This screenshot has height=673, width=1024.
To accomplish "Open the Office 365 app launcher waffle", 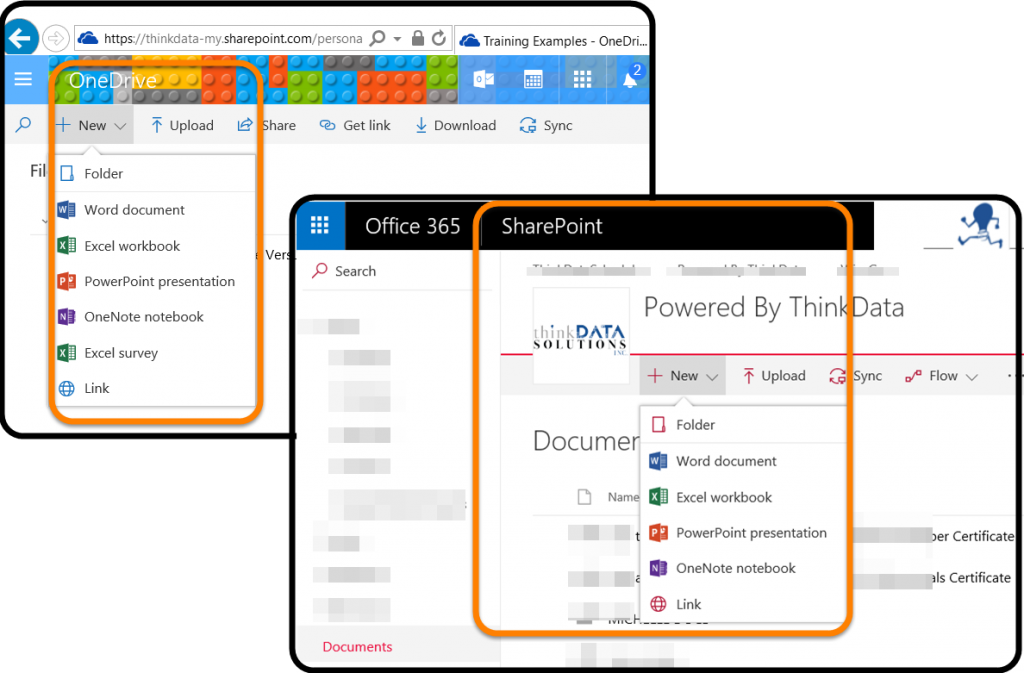I will coord(320,226).
